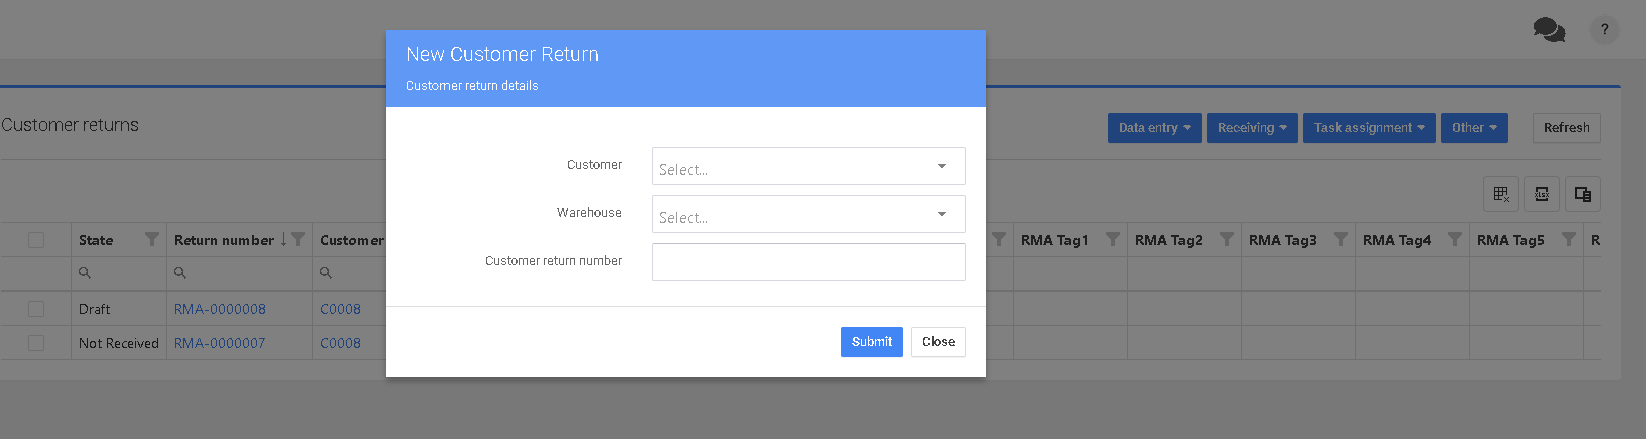This screenshot has height=439, width=1646.
Task: Check the RMA-0000008 row checkbox
Action: (x=36, y=309)
